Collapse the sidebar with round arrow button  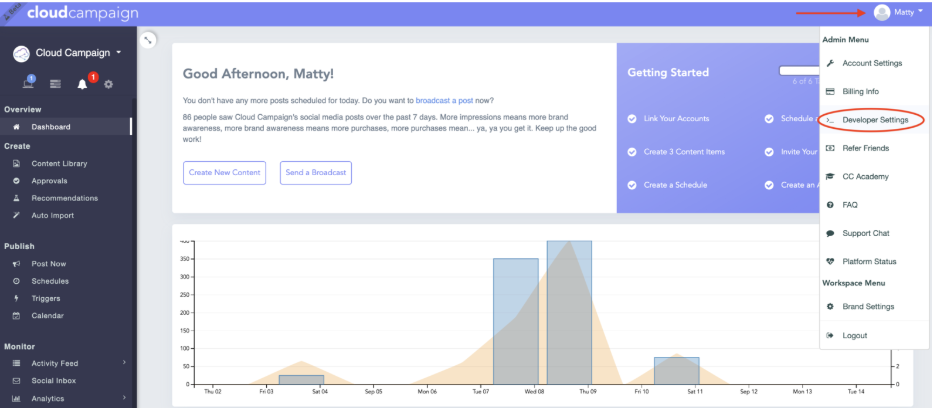(x=148, y=40)
